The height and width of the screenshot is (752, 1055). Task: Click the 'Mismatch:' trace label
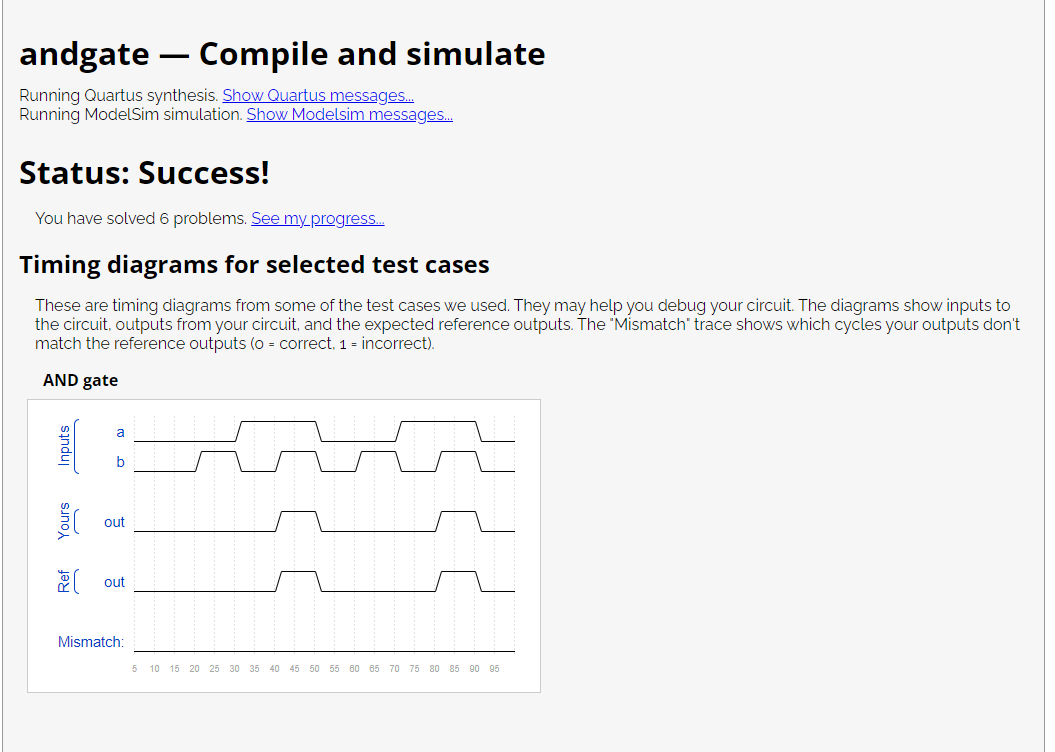(91, 642)
